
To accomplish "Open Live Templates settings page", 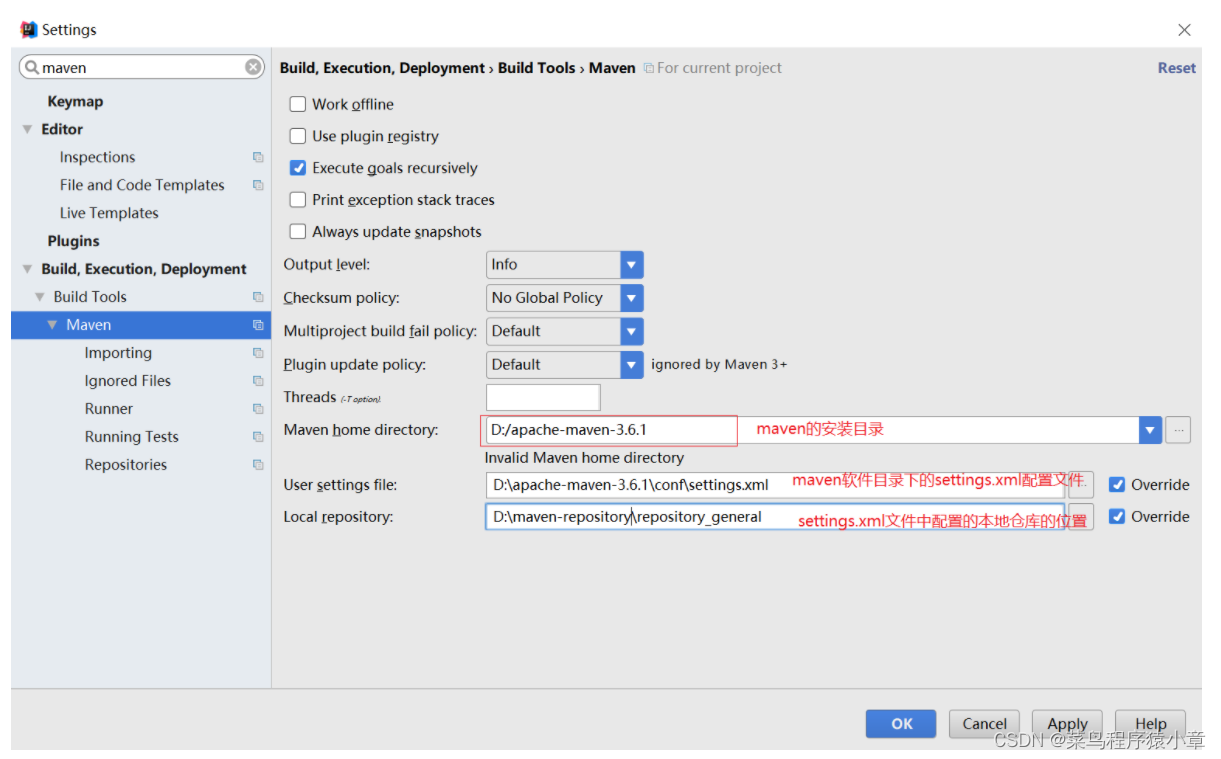I will [109, 213].
